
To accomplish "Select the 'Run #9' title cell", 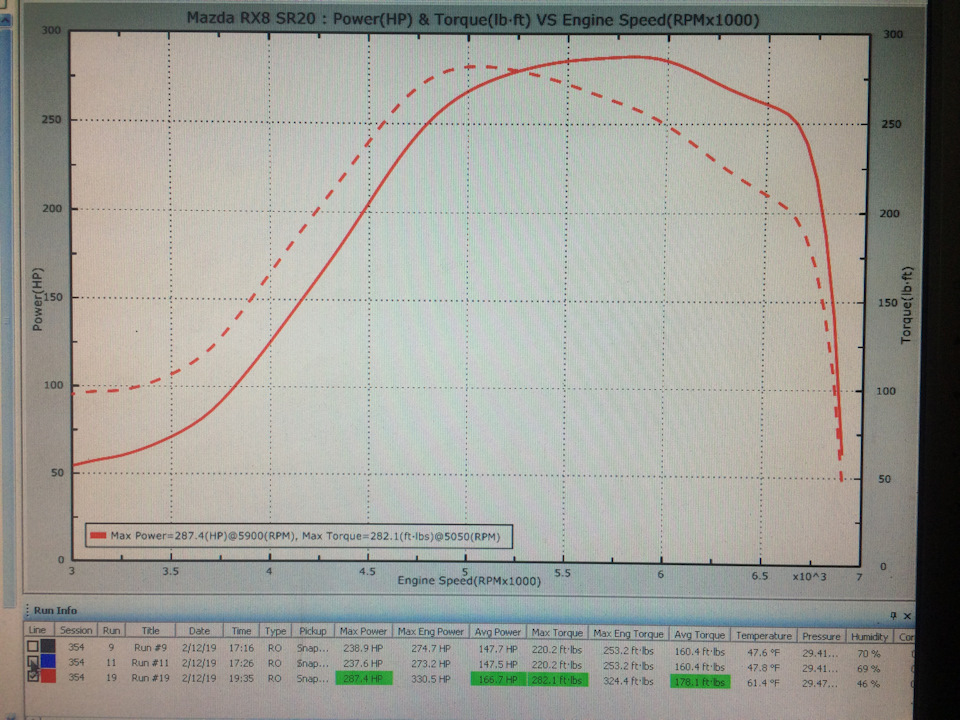I will coord(150,647).
